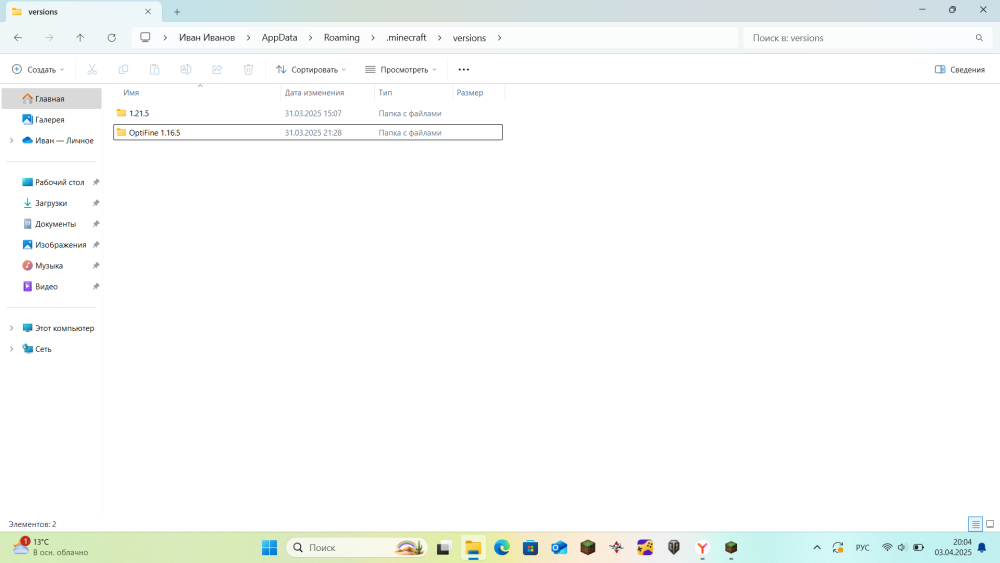
Task: Open Галерея in the sidebar
Action: [x=52, y=119]
